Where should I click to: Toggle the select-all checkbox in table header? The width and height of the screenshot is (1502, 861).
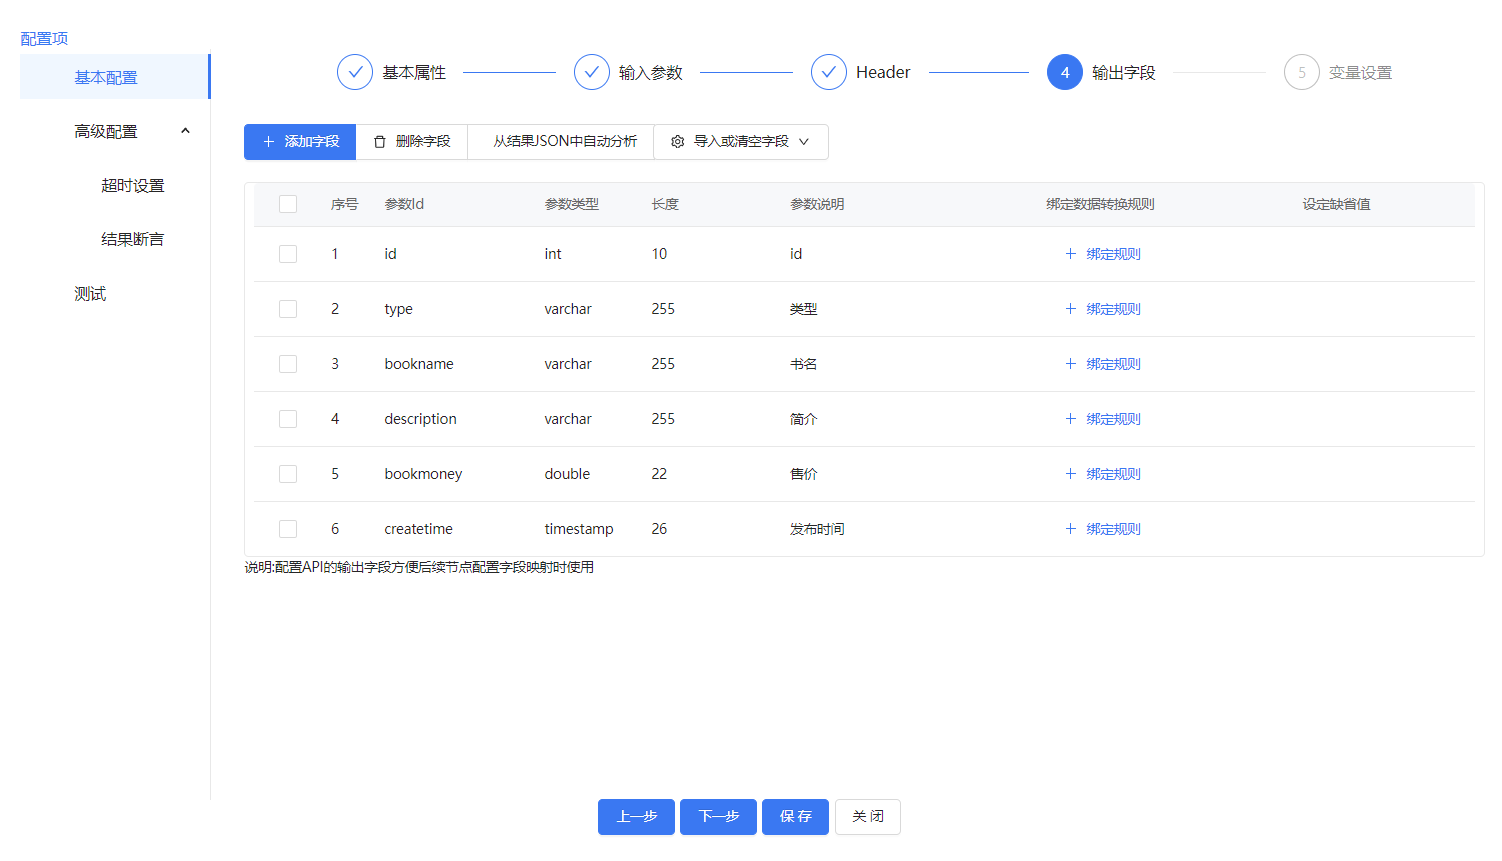tap(288, 204)
